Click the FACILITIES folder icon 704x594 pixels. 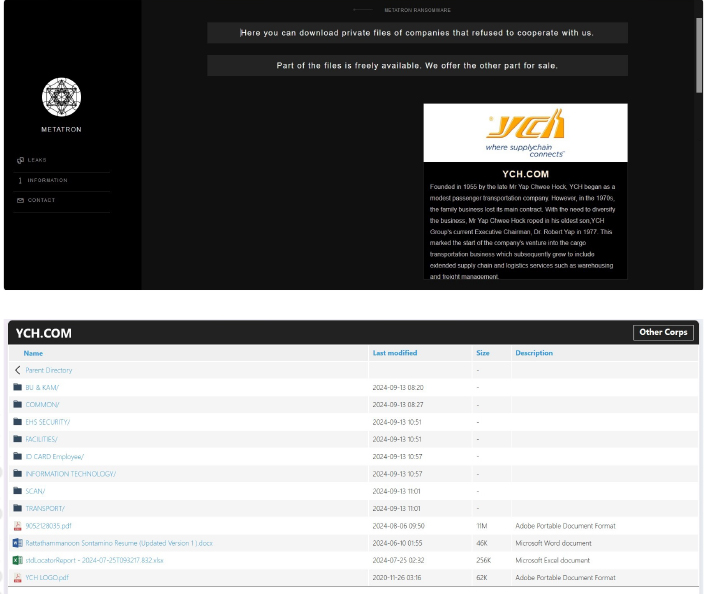click(18, 439)
